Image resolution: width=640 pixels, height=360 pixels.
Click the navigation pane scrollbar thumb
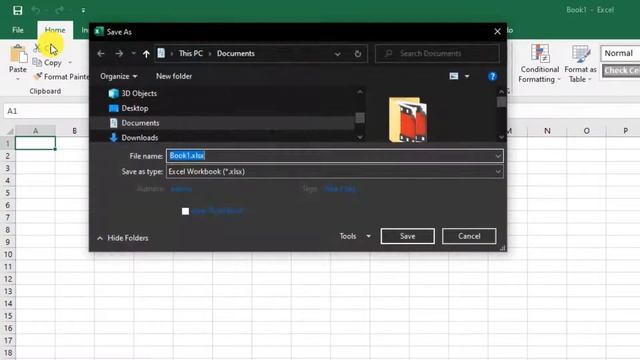pyautogui.click(x=360, y=118)
